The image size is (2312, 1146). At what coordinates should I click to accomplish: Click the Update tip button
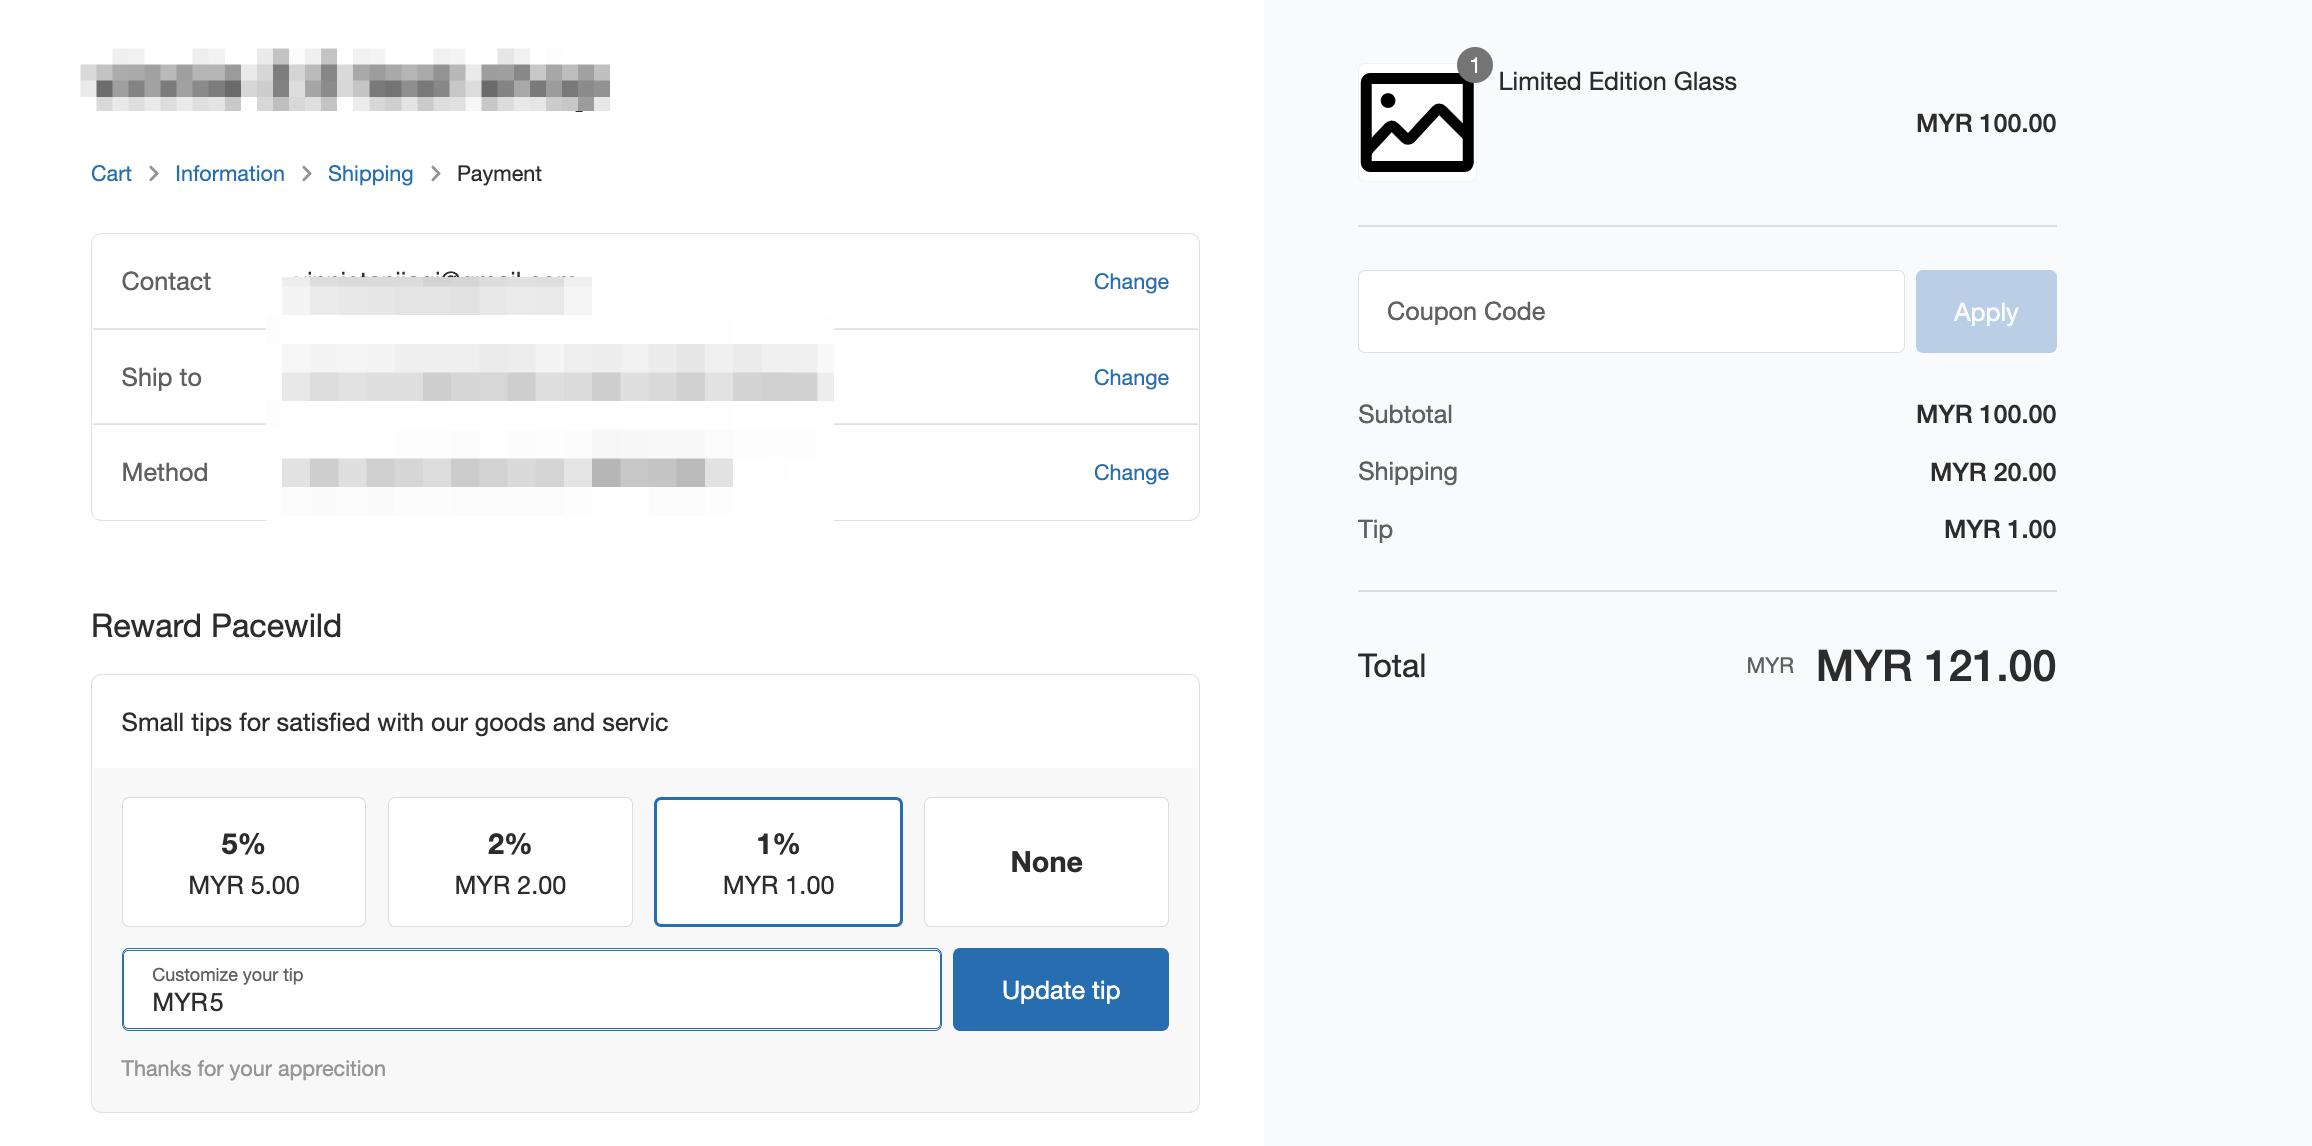(x=1060, y=990)
